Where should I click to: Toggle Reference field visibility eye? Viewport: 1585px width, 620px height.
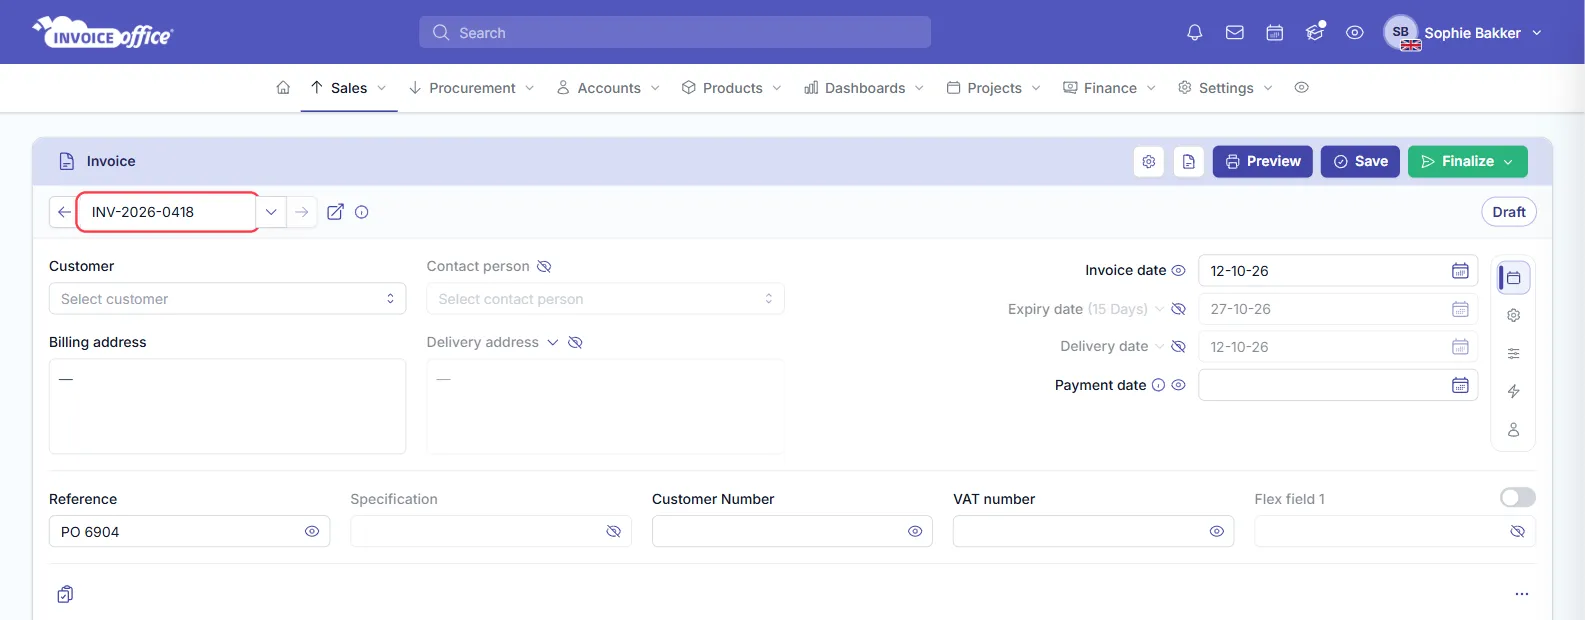pyautogui.click(x=312, y=532)
